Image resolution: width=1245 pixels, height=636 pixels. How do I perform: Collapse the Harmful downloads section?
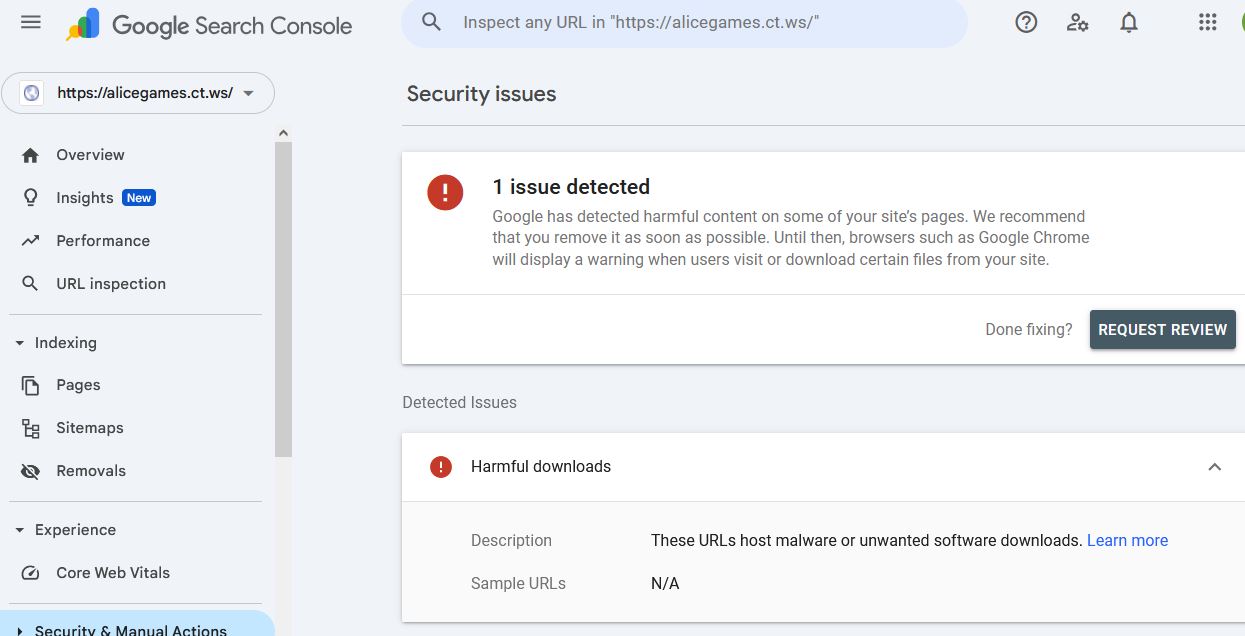coord(1214,467)
